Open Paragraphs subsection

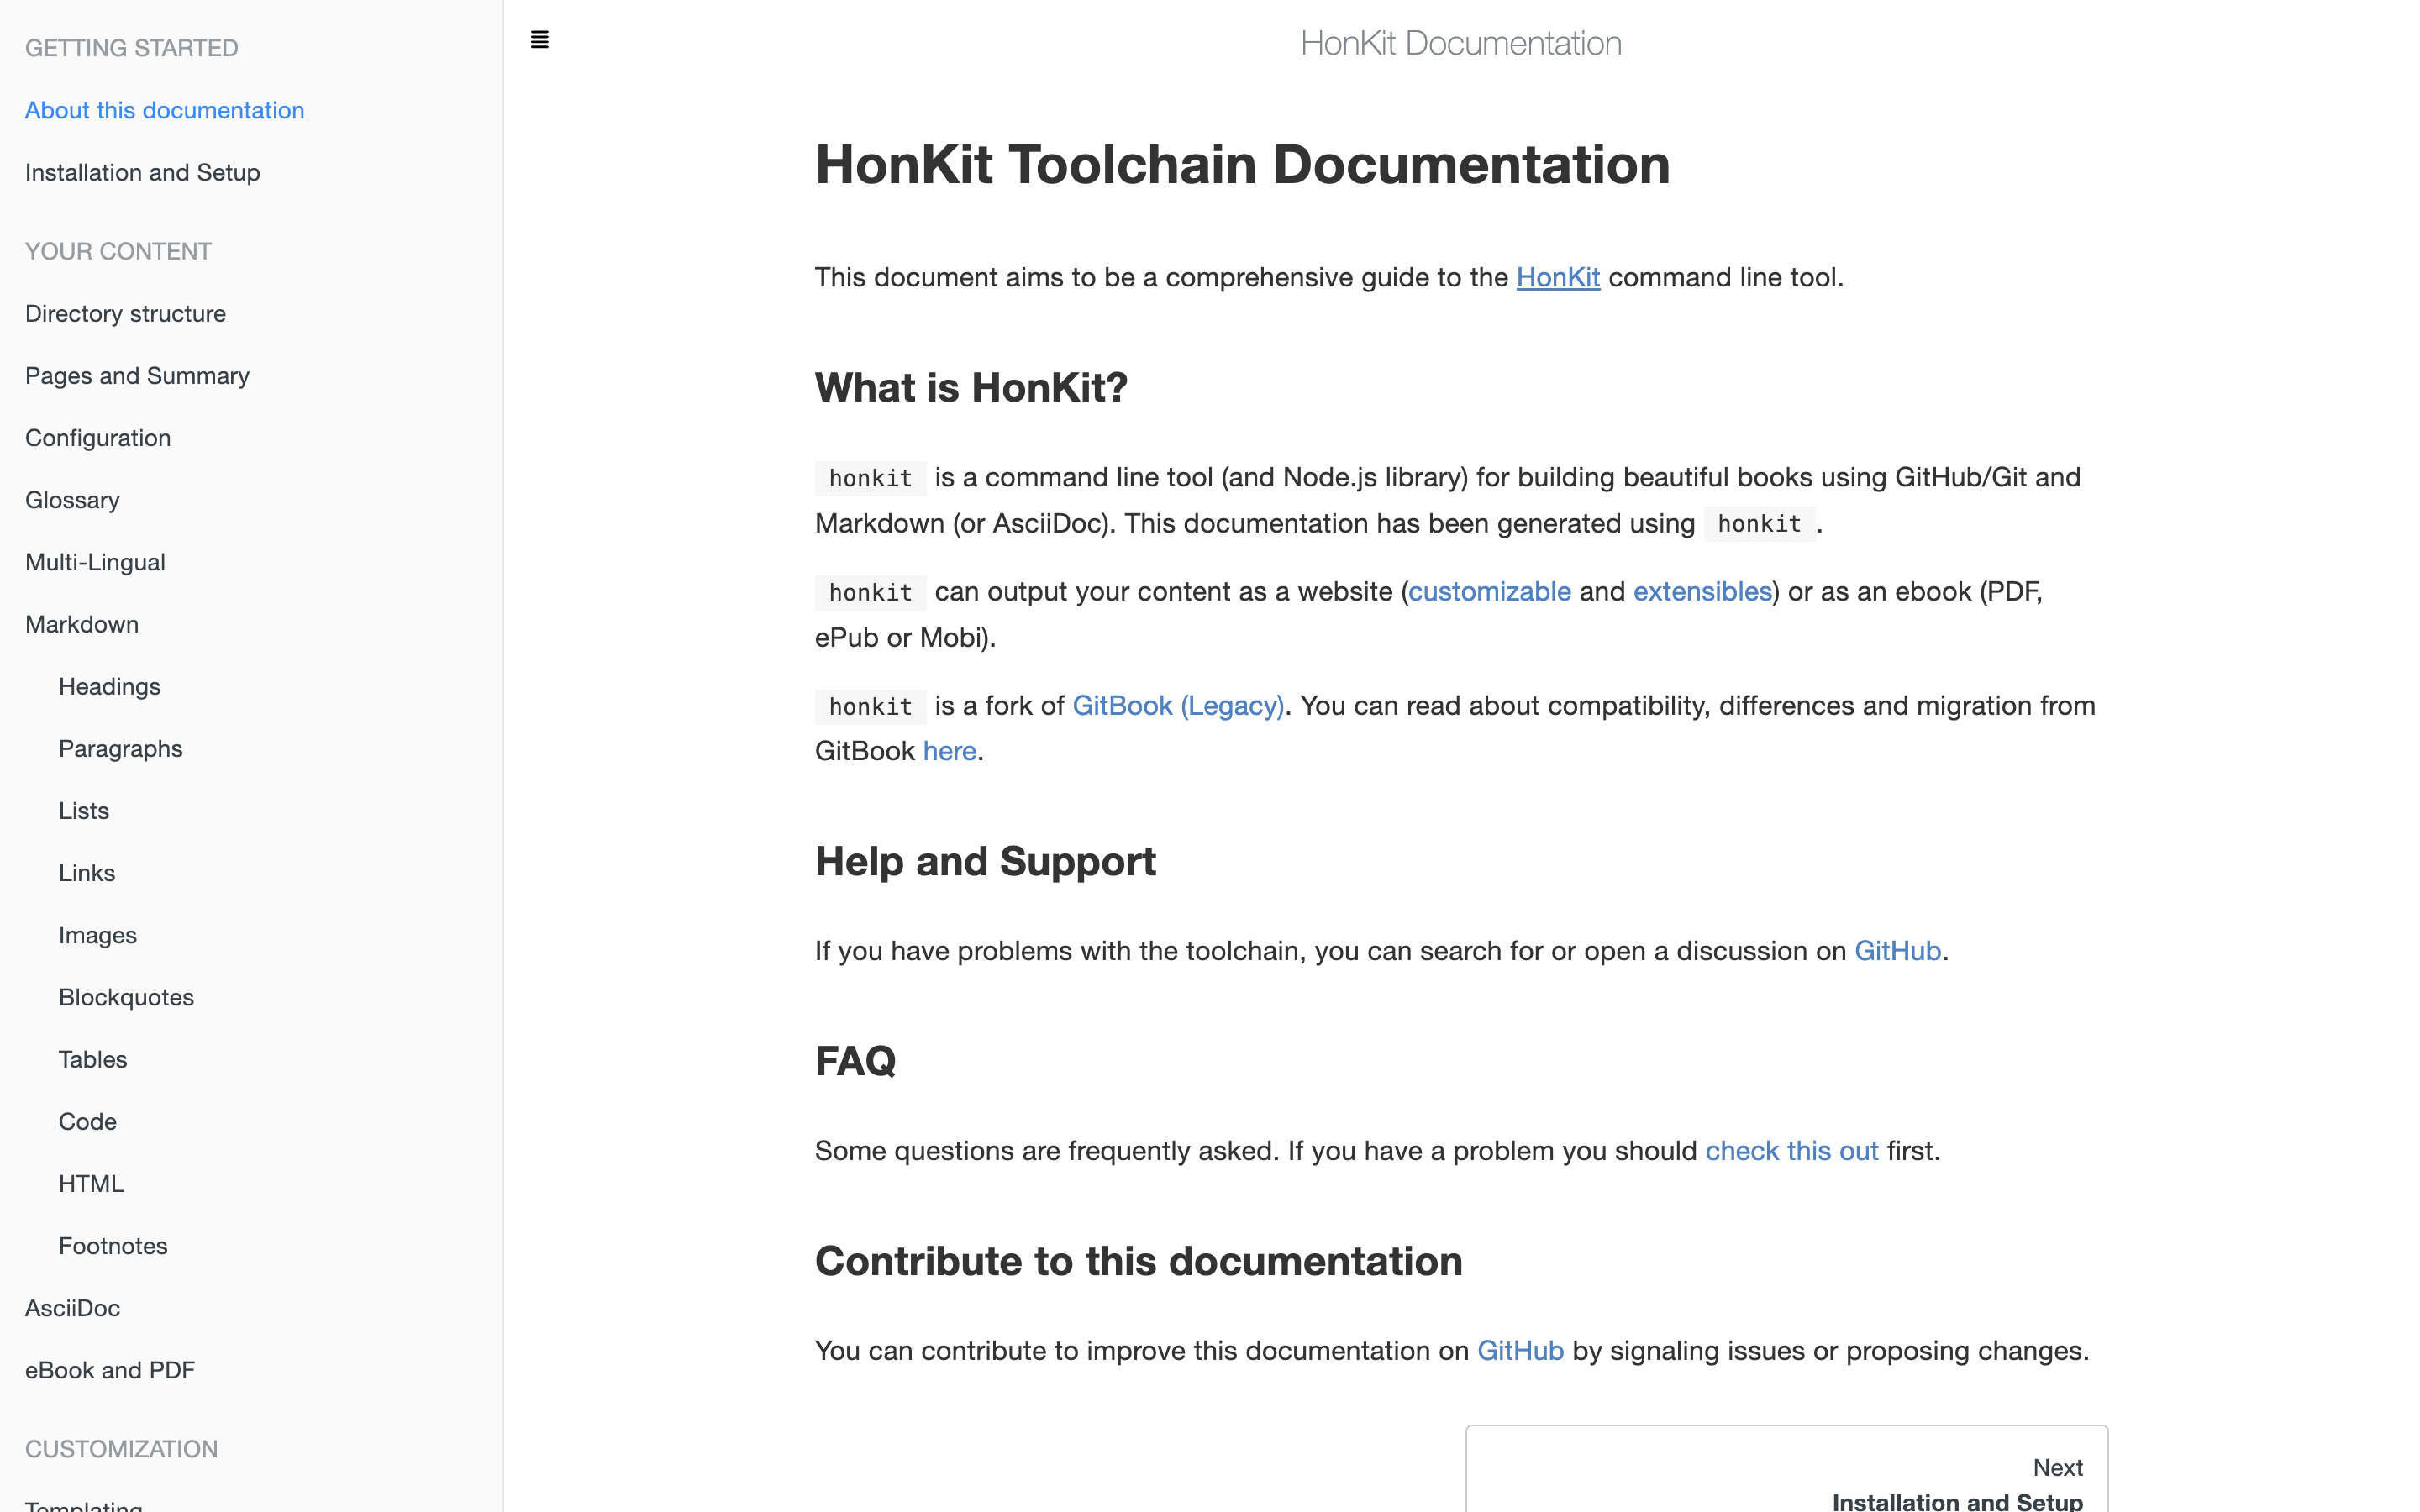[121, 748]
